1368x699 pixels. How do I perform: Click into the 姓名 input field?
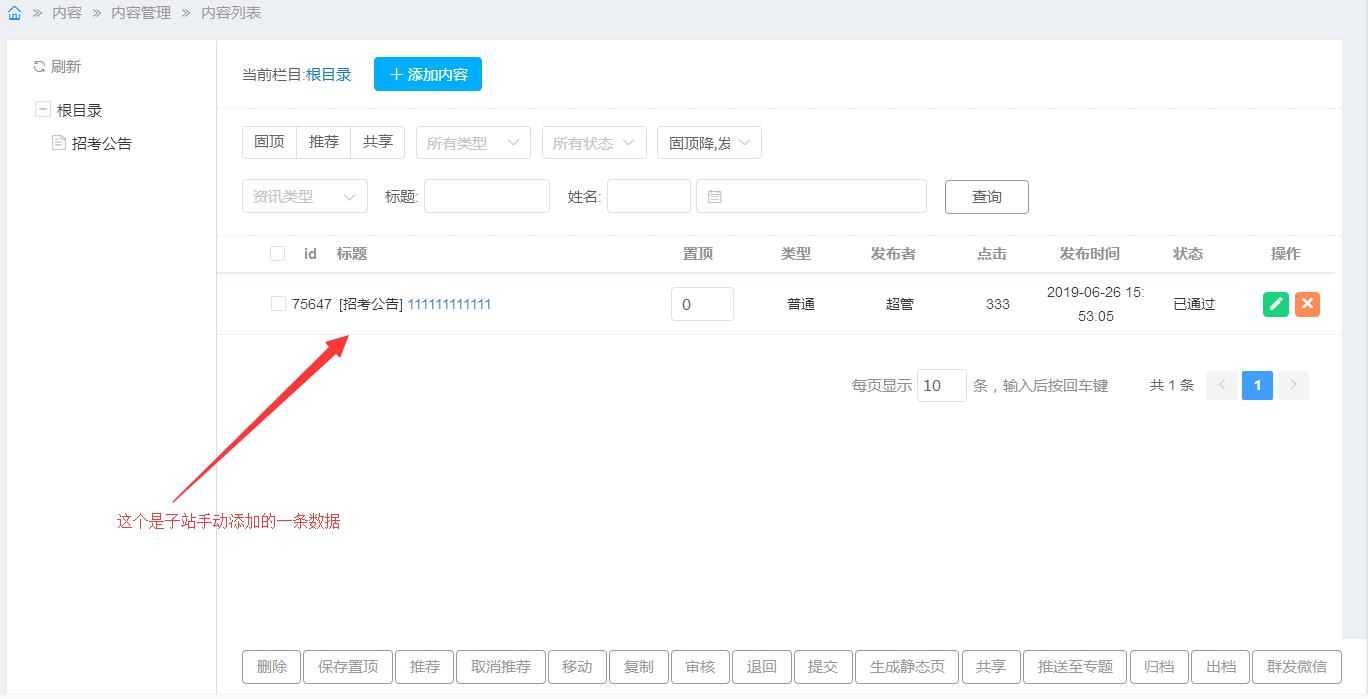click(x=649, y=196)
